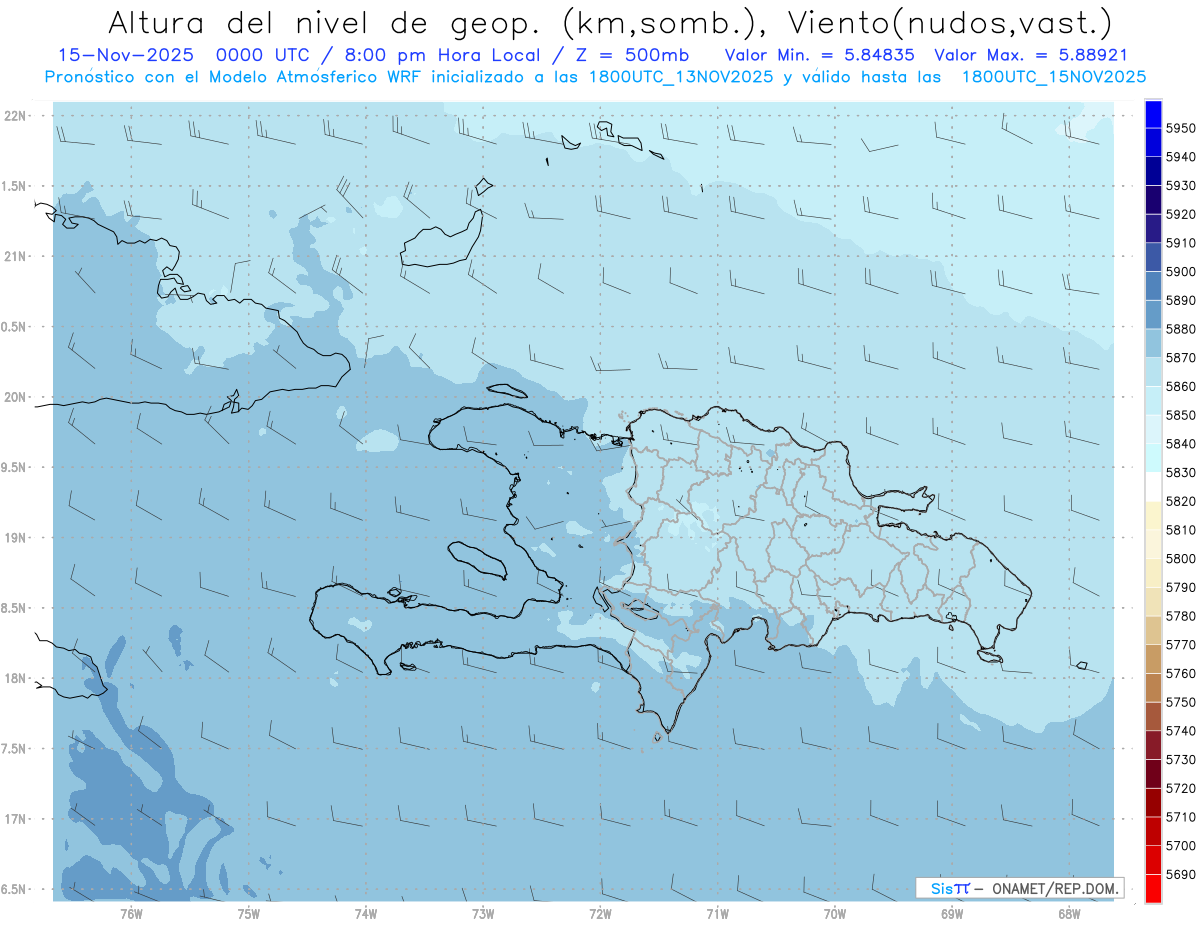Click the '5710' colorbar value

coord(1181,816)
